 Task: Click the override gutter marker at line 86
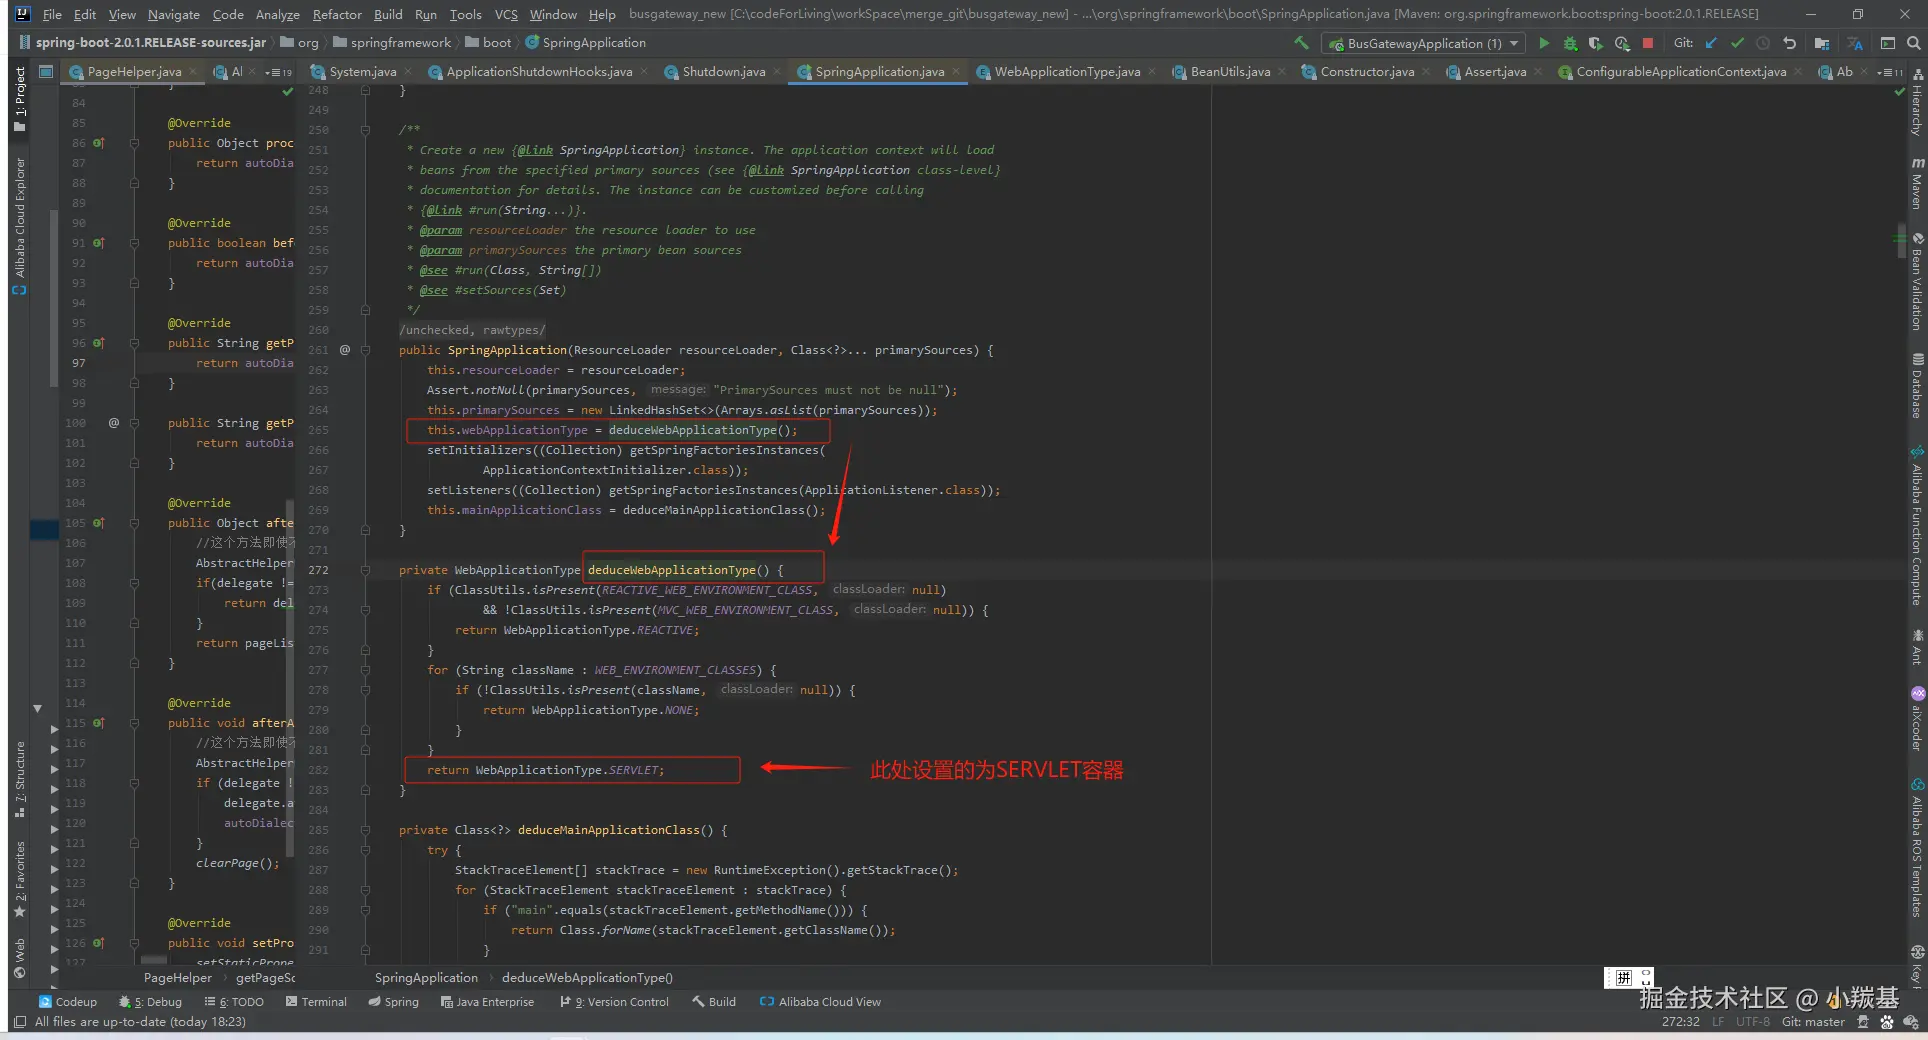pyautogui.click(x=98, y=143)
